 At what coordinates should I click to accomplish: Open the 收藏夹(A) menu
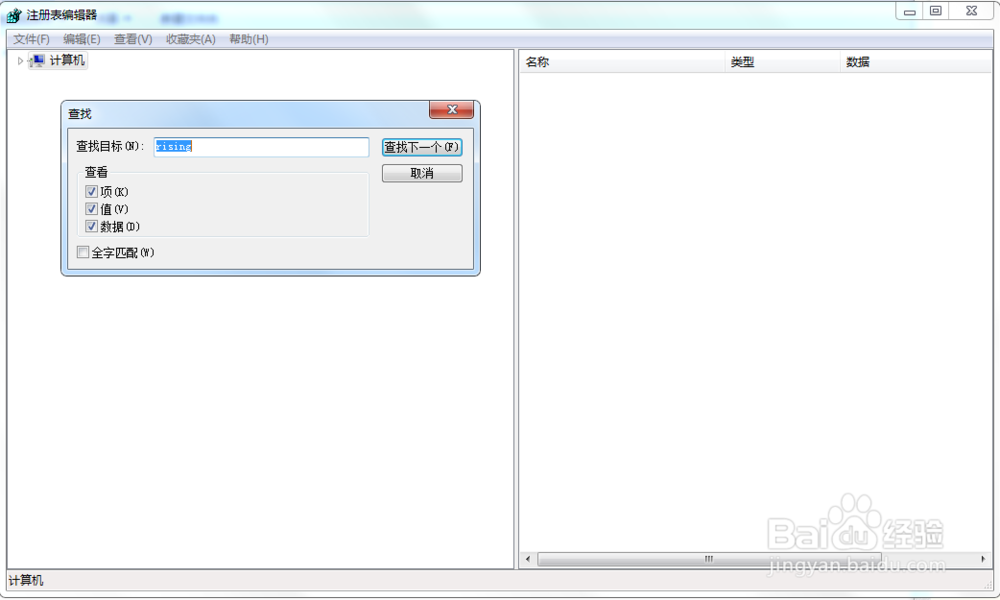(x=191, y=39)
